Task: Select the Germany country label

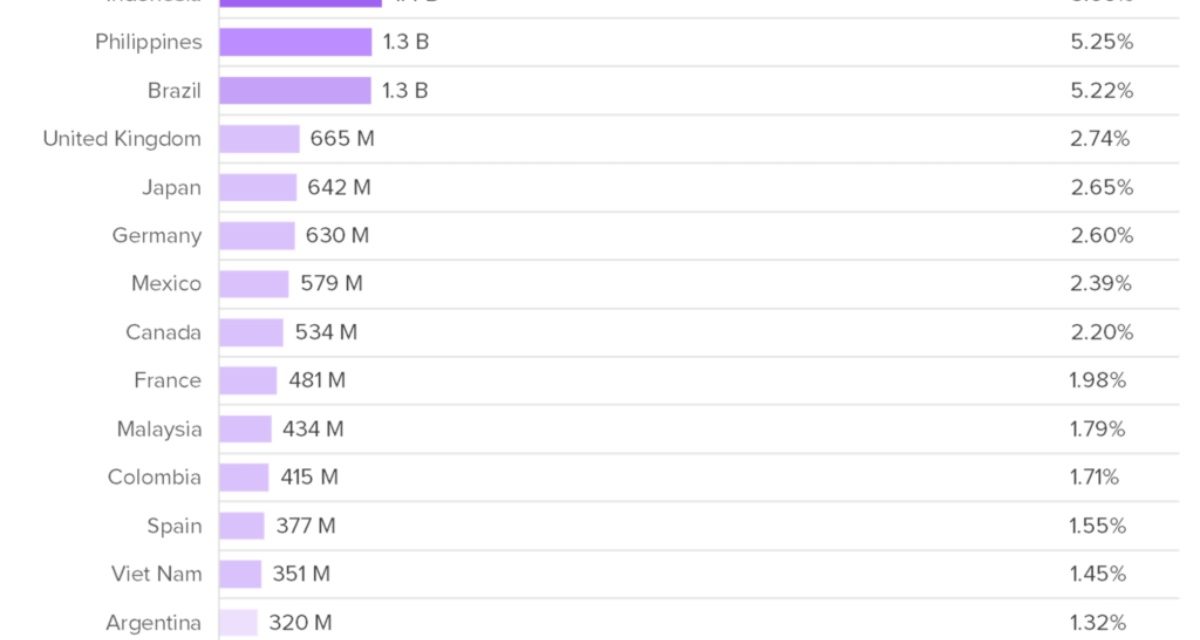Action: 156,236
